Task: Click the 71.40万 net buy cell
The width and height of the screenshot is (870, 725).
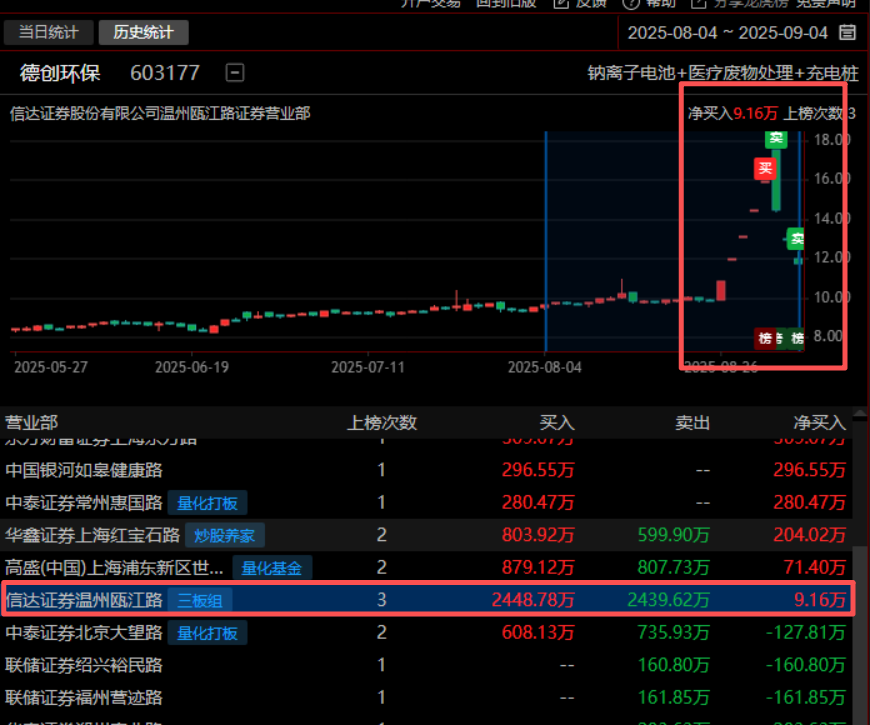Action: coord(815,567)
